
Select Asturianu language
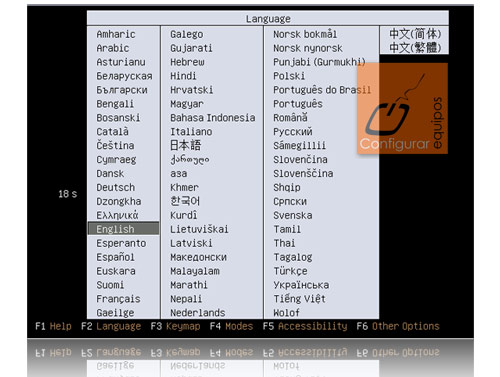[121, 62]
